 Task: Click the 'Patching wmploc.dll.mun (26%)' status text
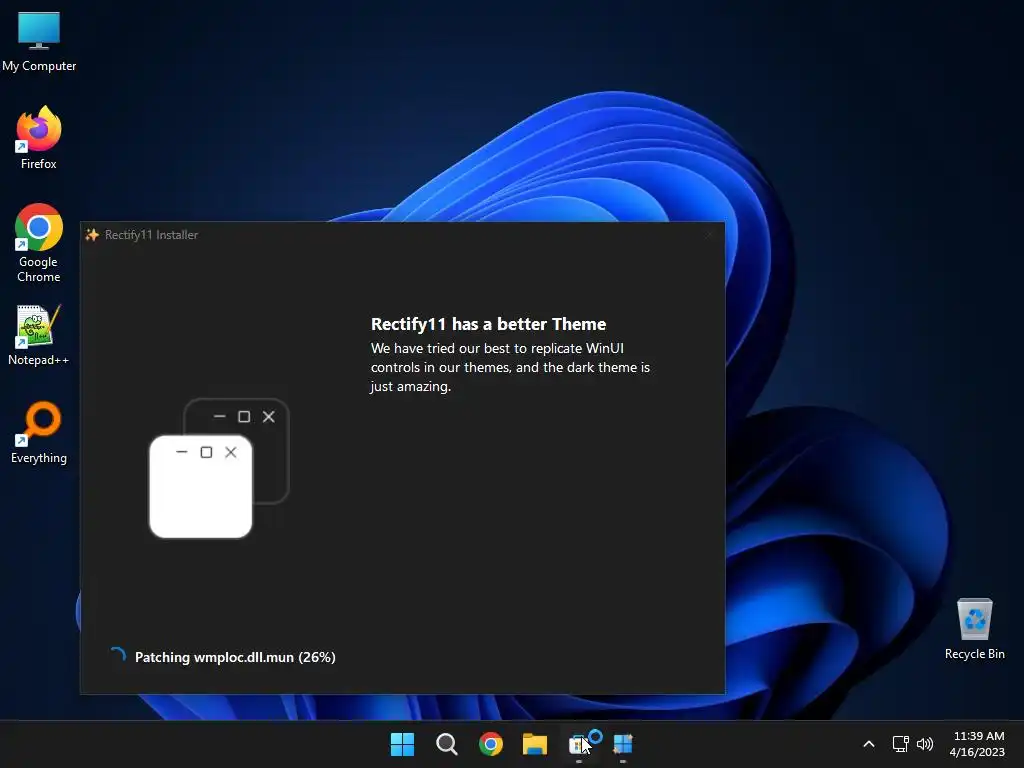pyautogui.click(x=235, y=657)
